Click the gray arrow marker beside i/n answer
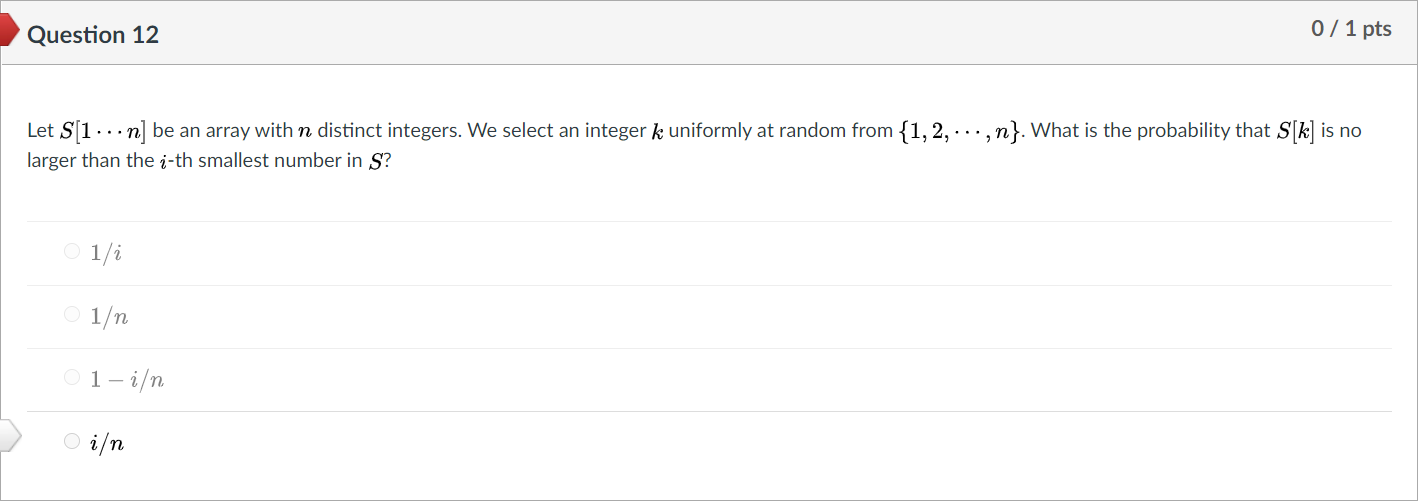The height and width of the screenshot is (502, 1419). coord(10,437)
